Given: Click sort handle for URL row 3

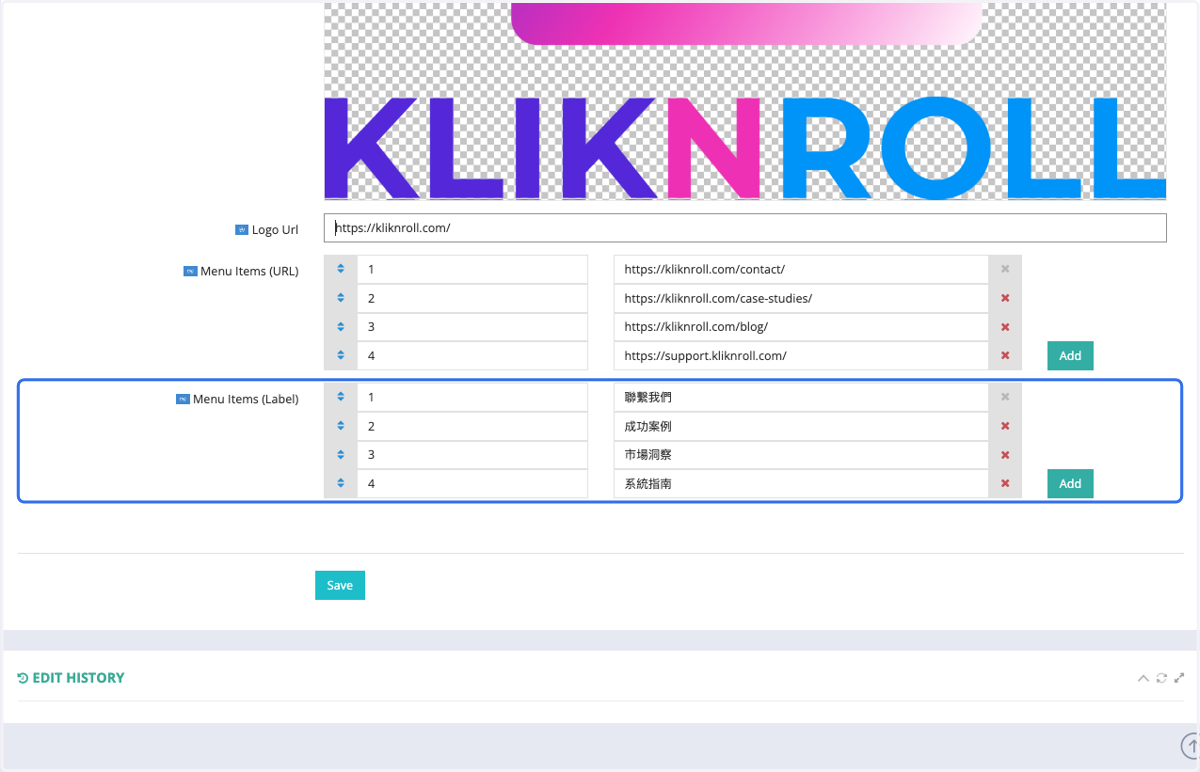Looking at the screenshot, I should pos(341,327).
